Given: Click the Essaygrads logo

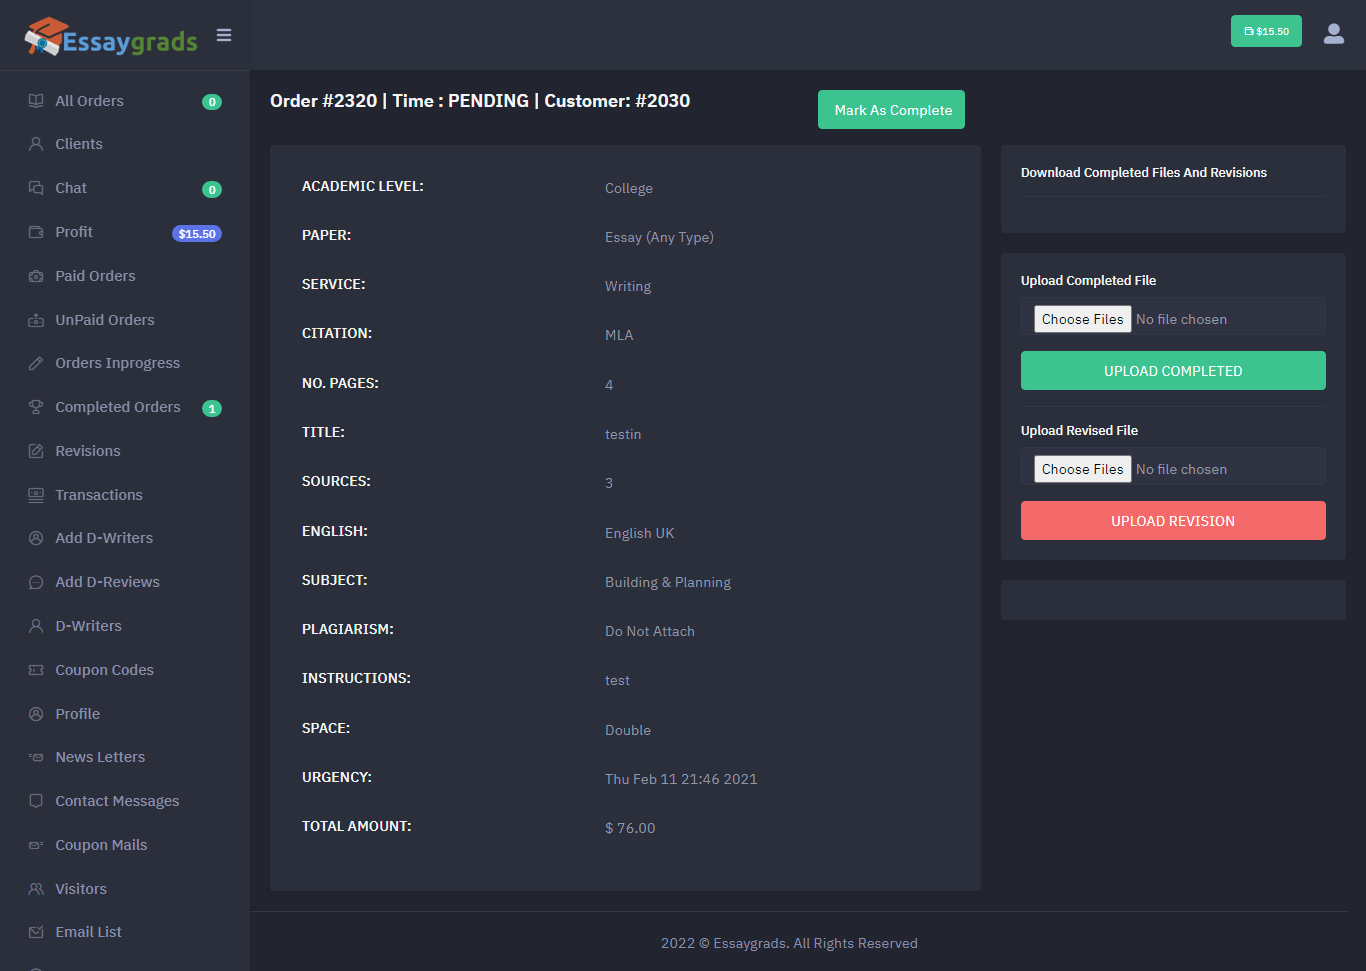Looking at the screenshot, I should click(111, 38).
